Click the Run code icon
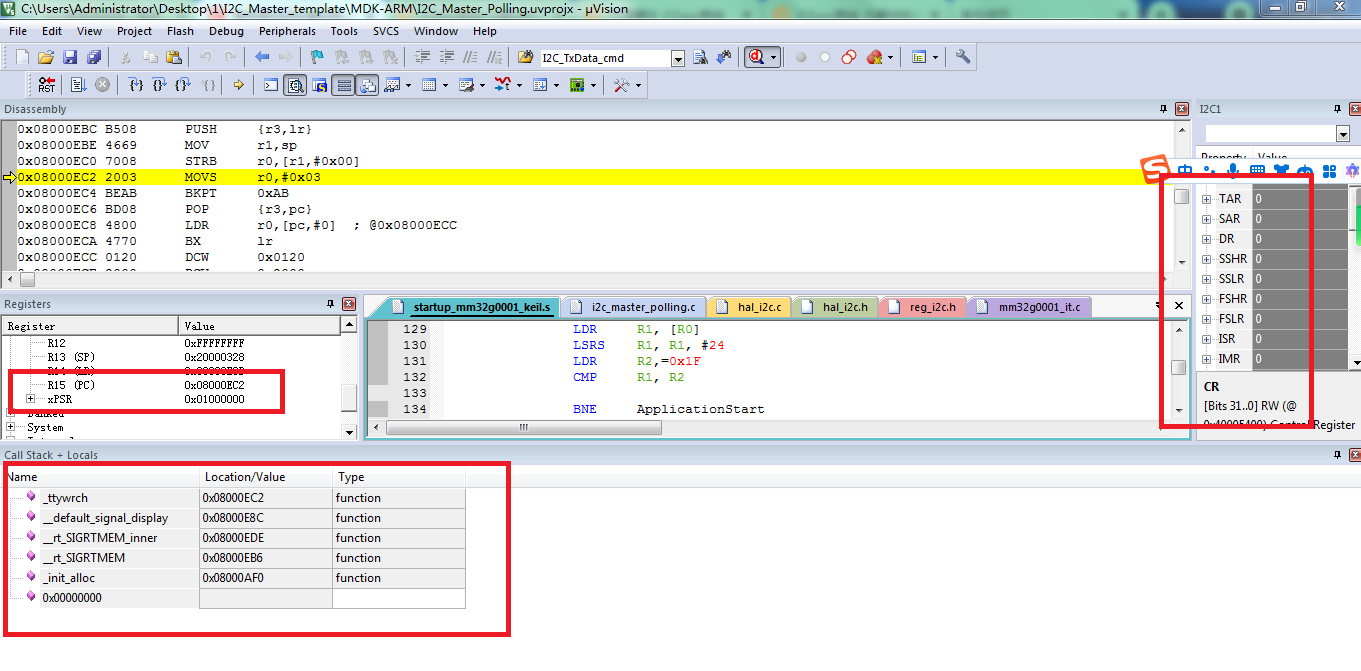 coord(77,85)
